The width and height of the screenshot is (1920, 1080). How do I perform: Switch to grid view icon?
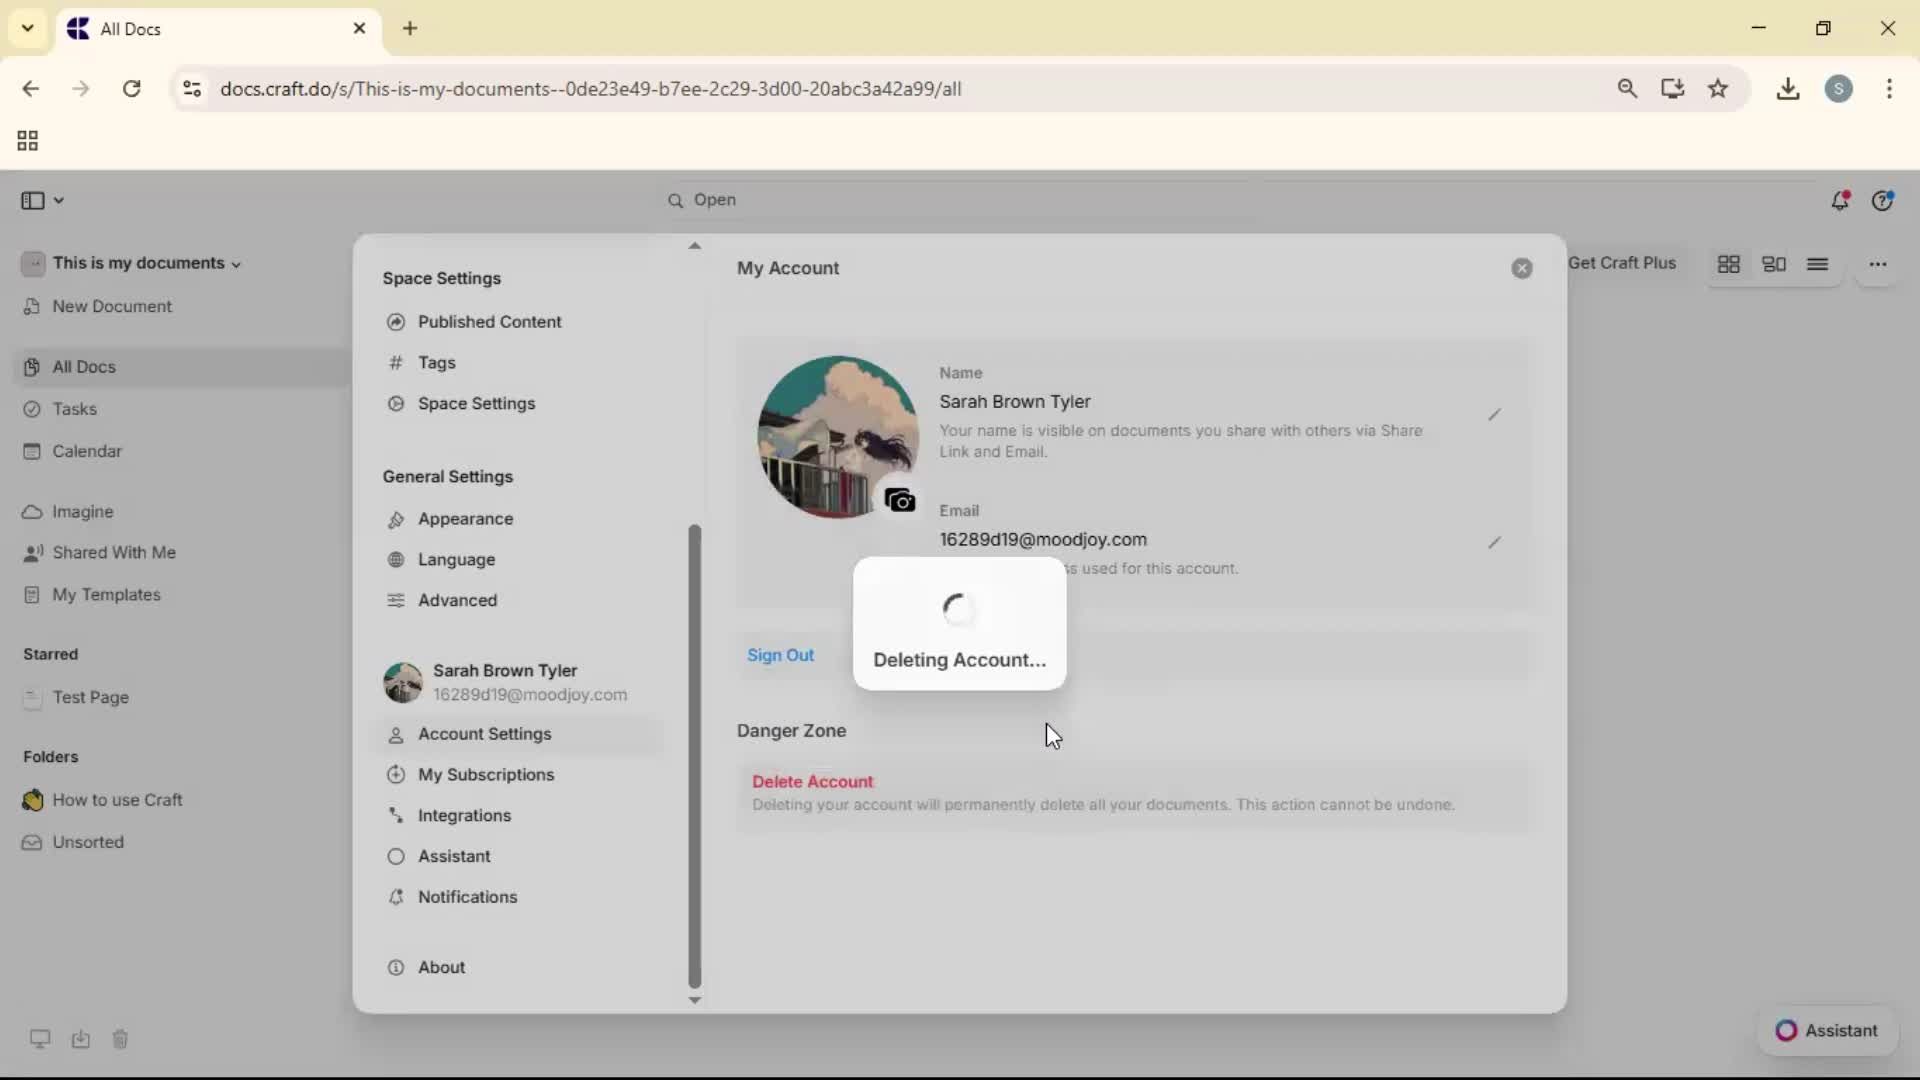coord(1728,264)
